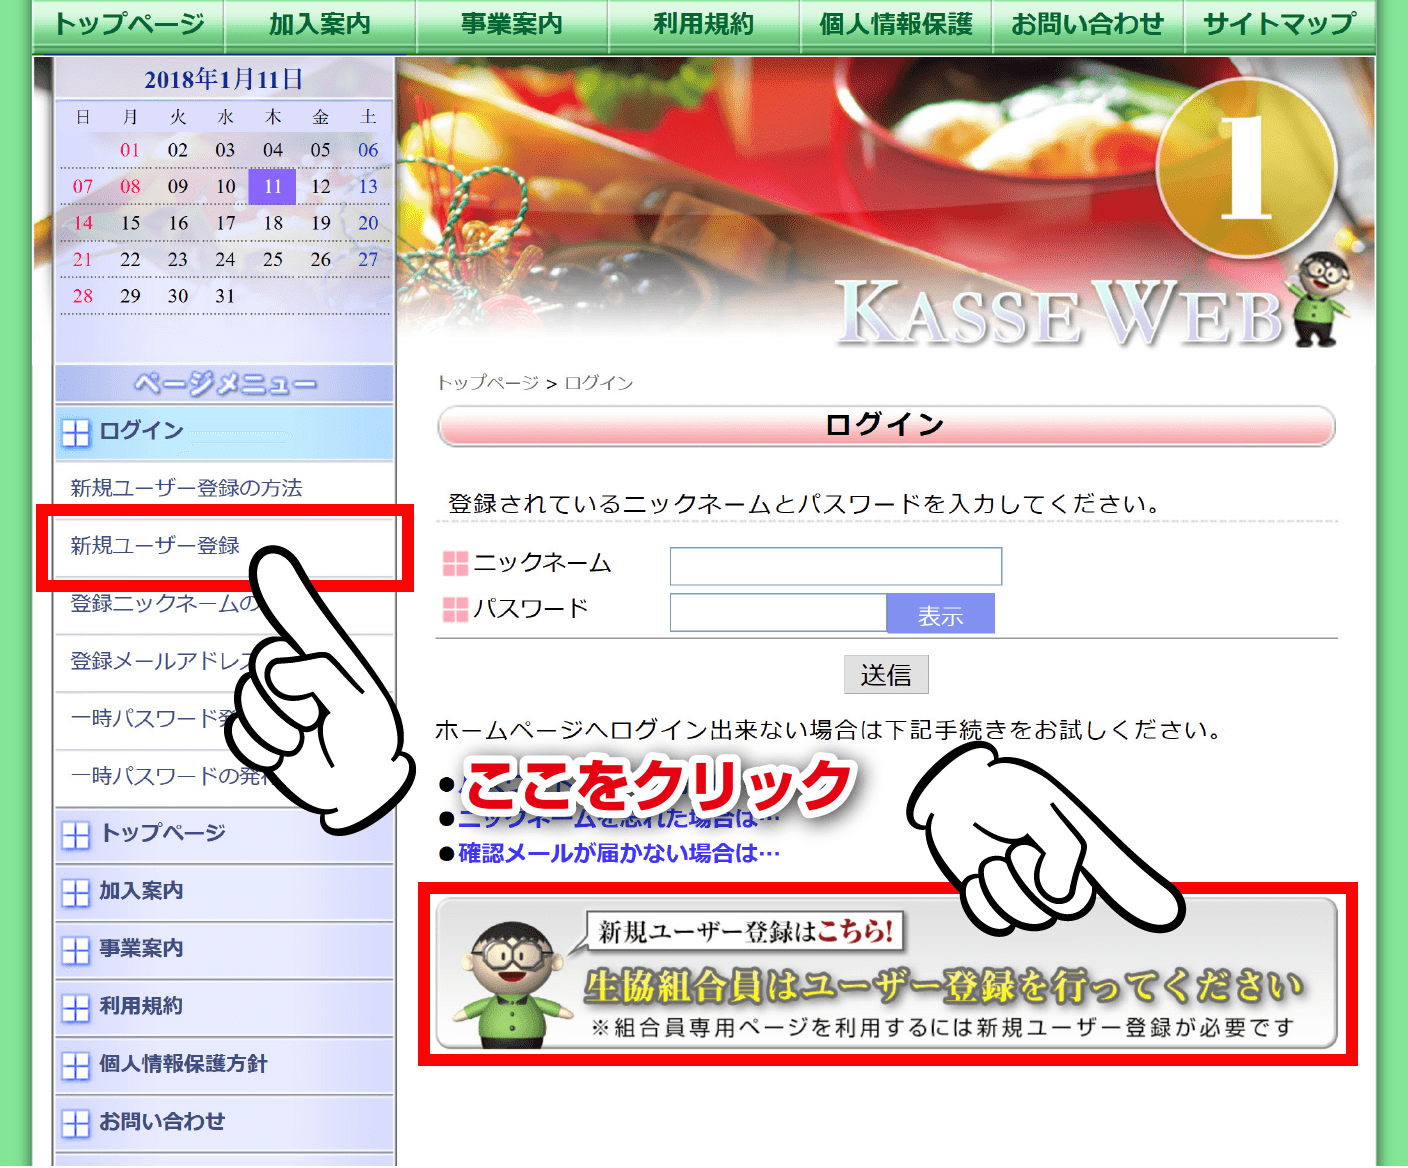Select calendar date 01

point(130,150)
